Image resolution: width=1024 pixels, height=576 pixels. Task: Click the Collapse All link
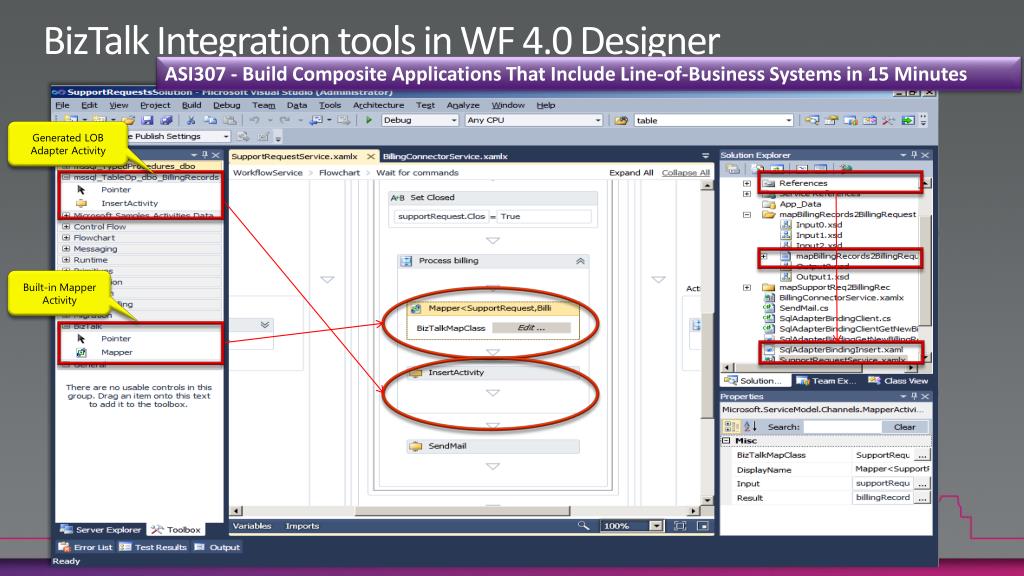tap(686, 172)
